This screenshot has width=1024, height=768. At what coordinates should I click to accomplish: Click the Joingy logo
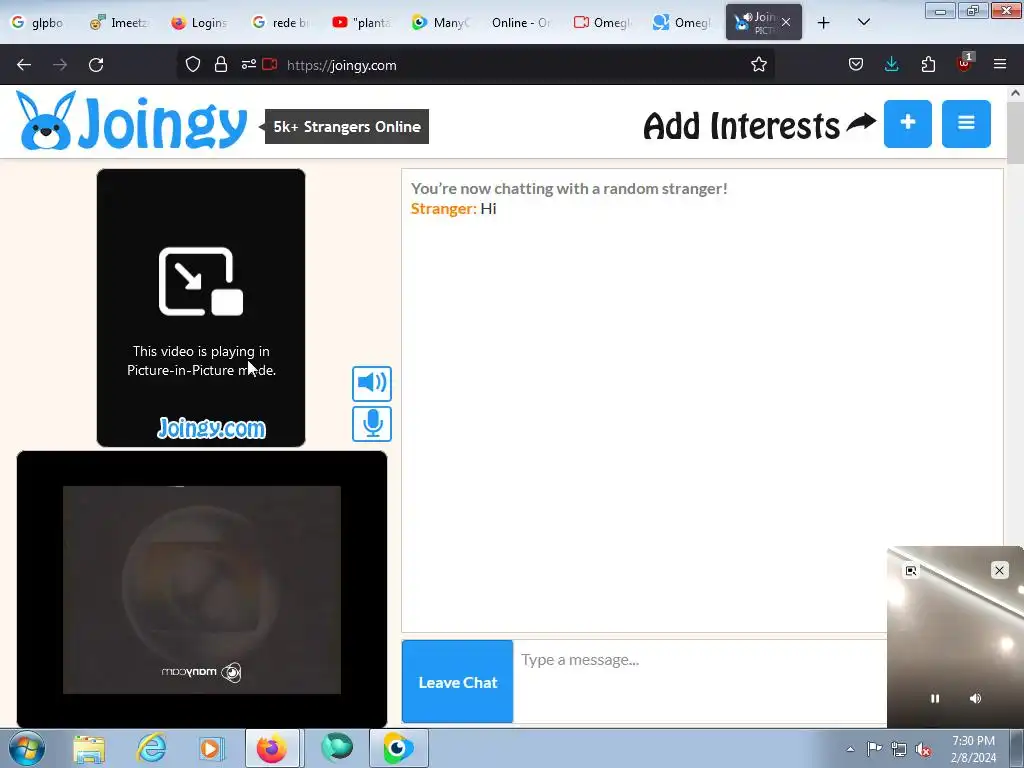coord(131,121)
